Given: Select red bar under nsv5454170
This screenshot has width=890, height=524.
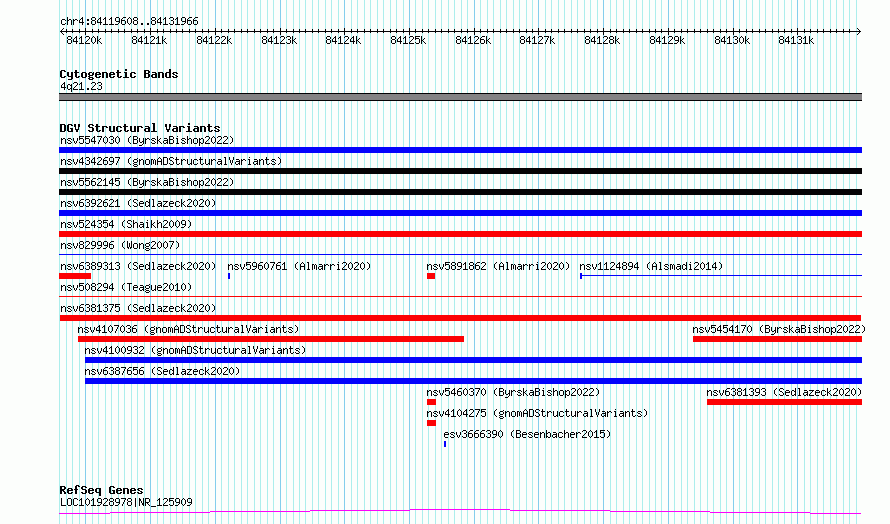Looking at the screenshot, I should 777,339.
